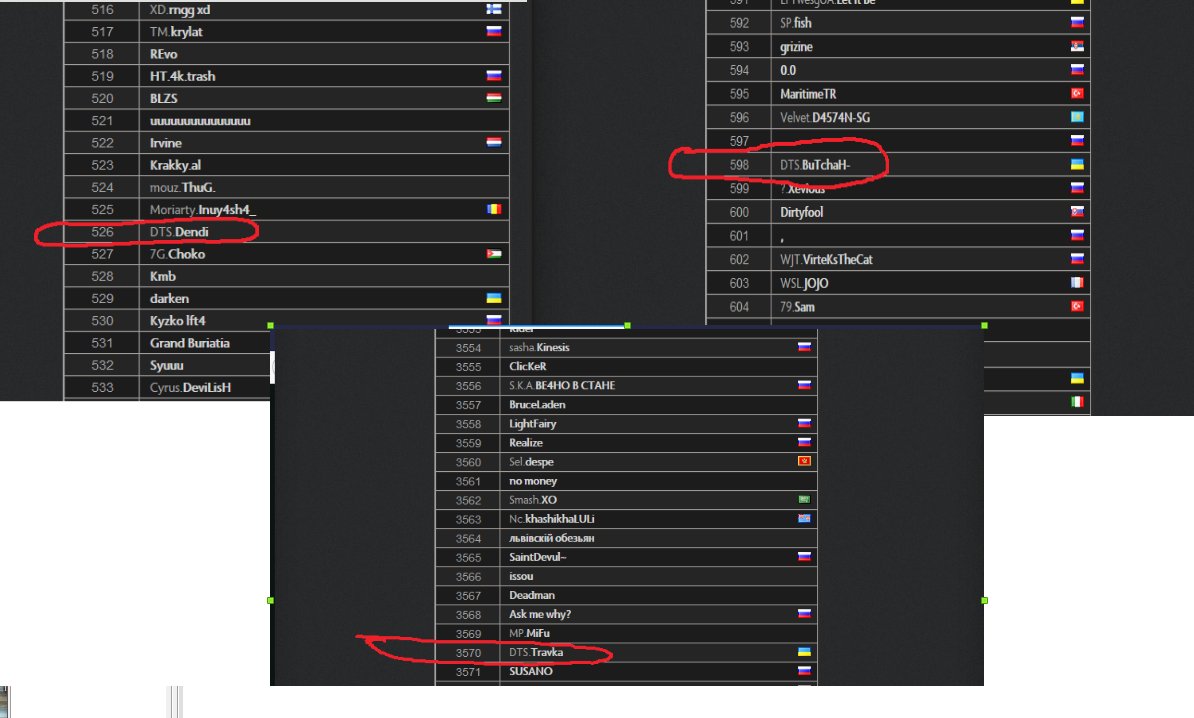Select the no money entry
Screen dimensions: 1194x718
click(x=533, y=480)
